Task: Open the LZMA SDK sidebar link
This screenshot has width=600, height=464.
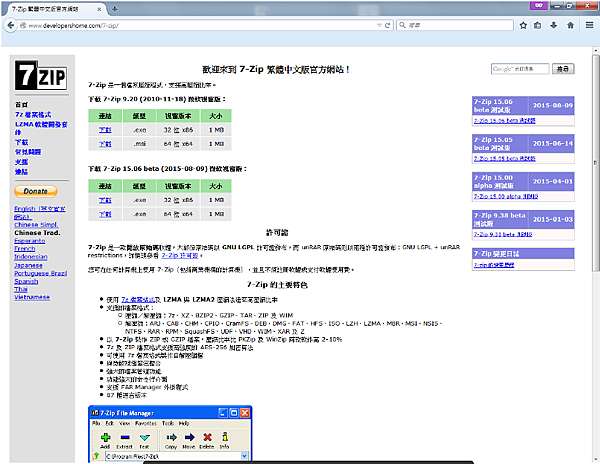Action: click(41, 128)
